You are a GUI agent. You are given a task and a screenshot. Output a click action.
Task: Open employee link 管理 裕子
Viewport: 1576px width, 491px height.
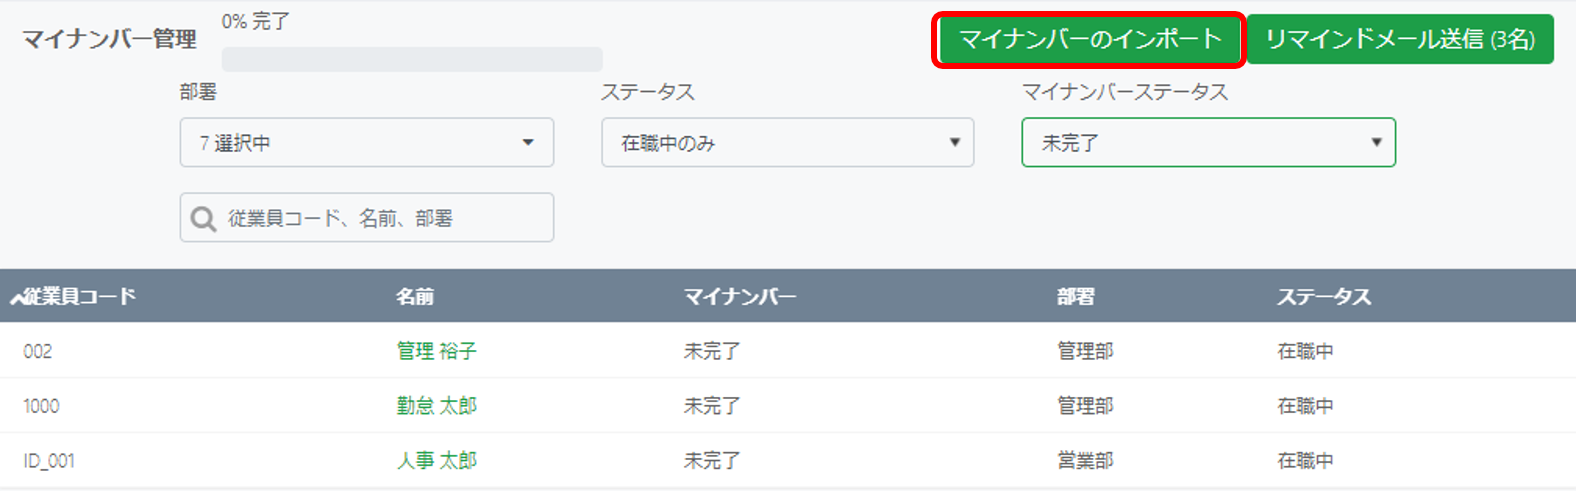click(437, 351)
